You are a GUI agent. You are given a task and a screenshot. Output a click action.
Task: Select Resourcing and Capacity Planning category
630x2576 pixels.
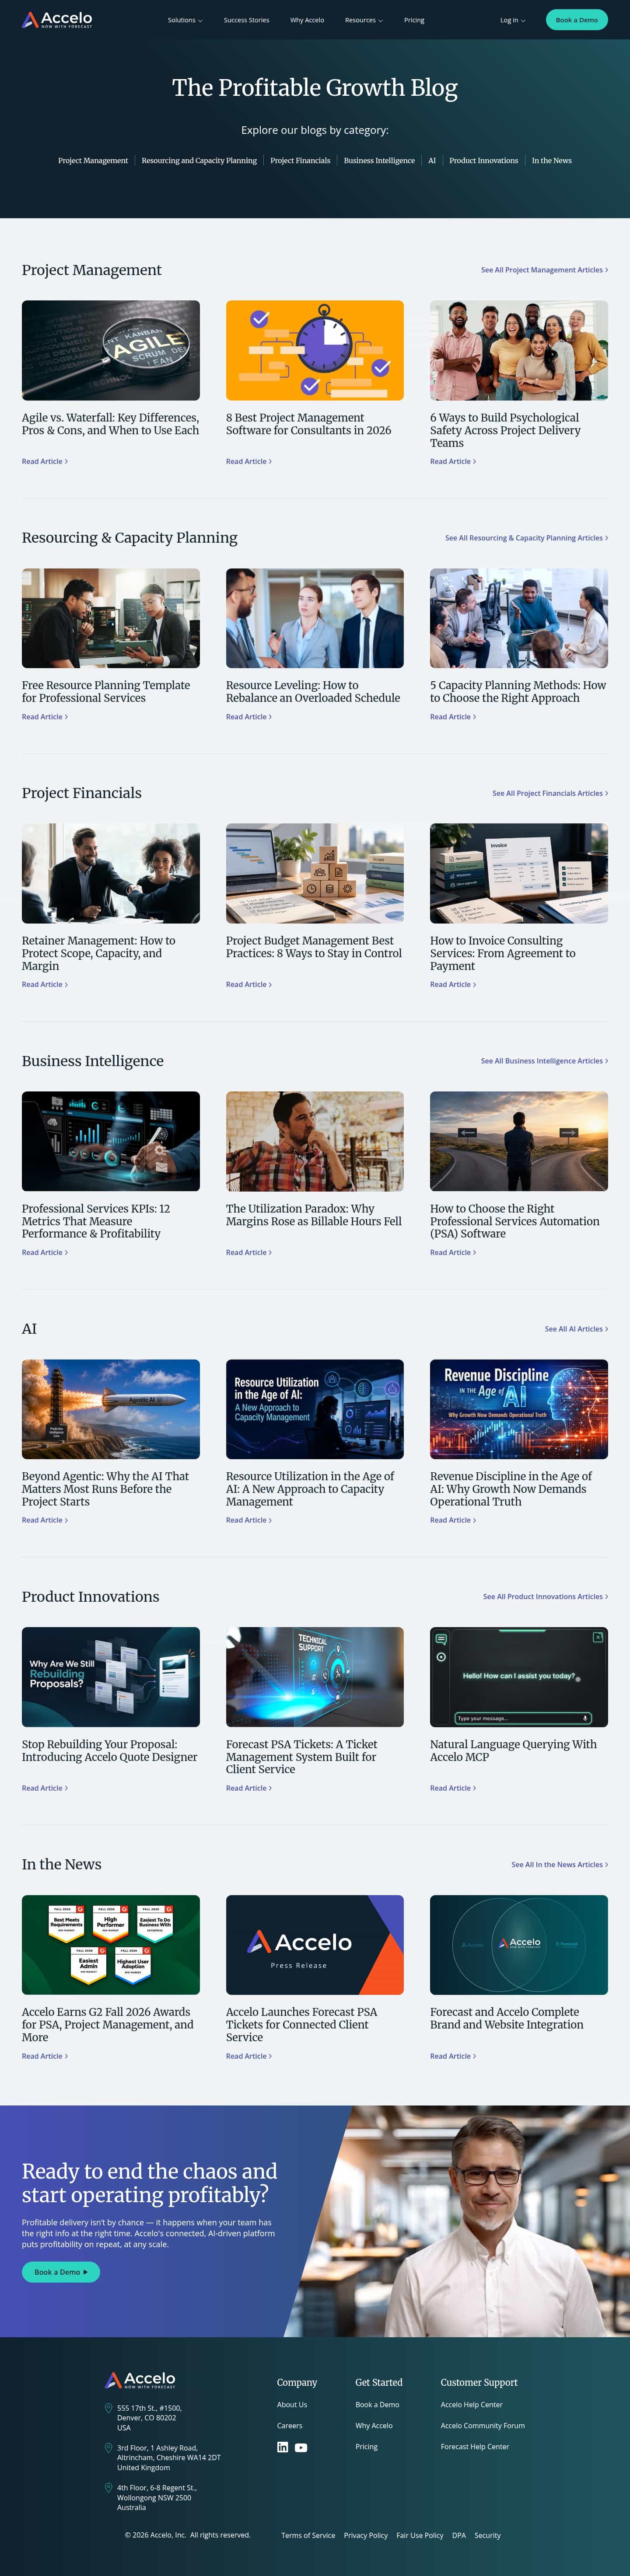(x=199, y=160)
